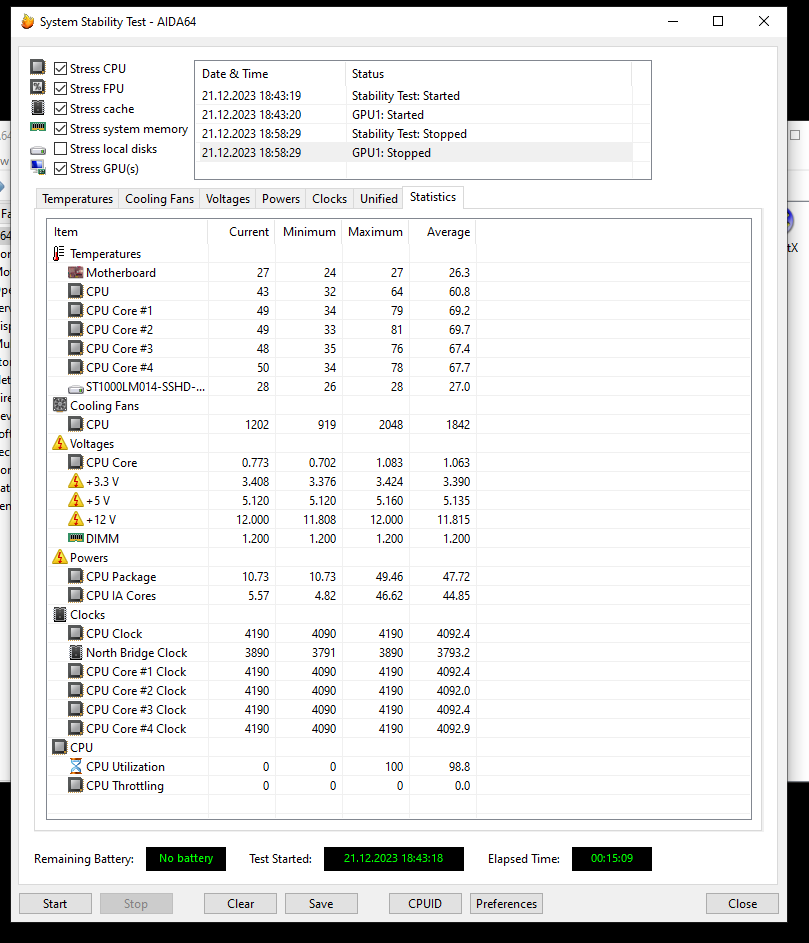Click the thermometer icon of Temperatures group
The height and width of the screenshot is (943, 809).
tap(59, 254)
